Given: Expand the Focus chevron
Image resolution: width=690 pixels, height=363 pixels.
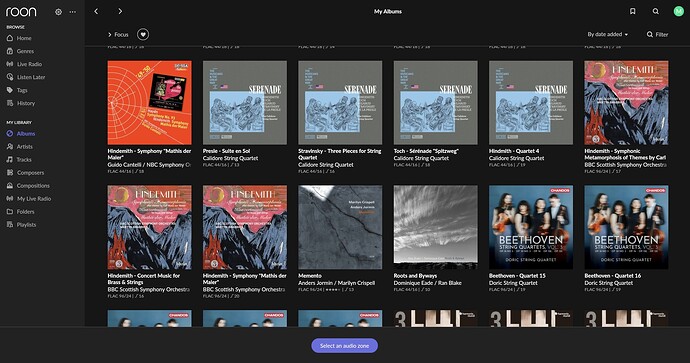Looking at the screenshot, I should 110,34.
